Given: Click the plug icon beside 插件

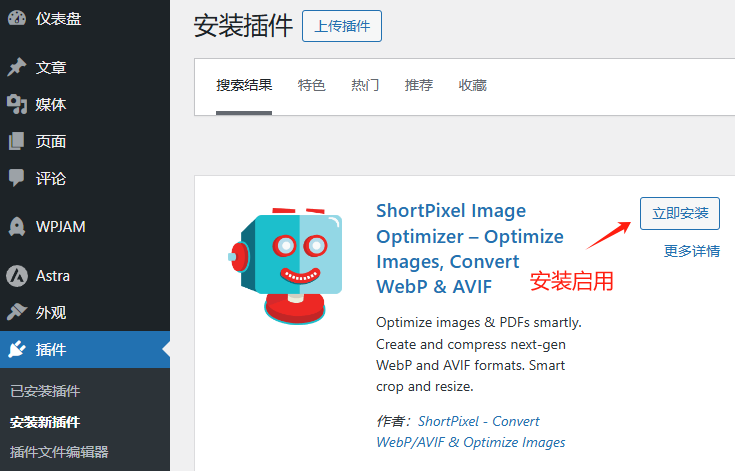Looking at the screenshot, I should 16,349.
